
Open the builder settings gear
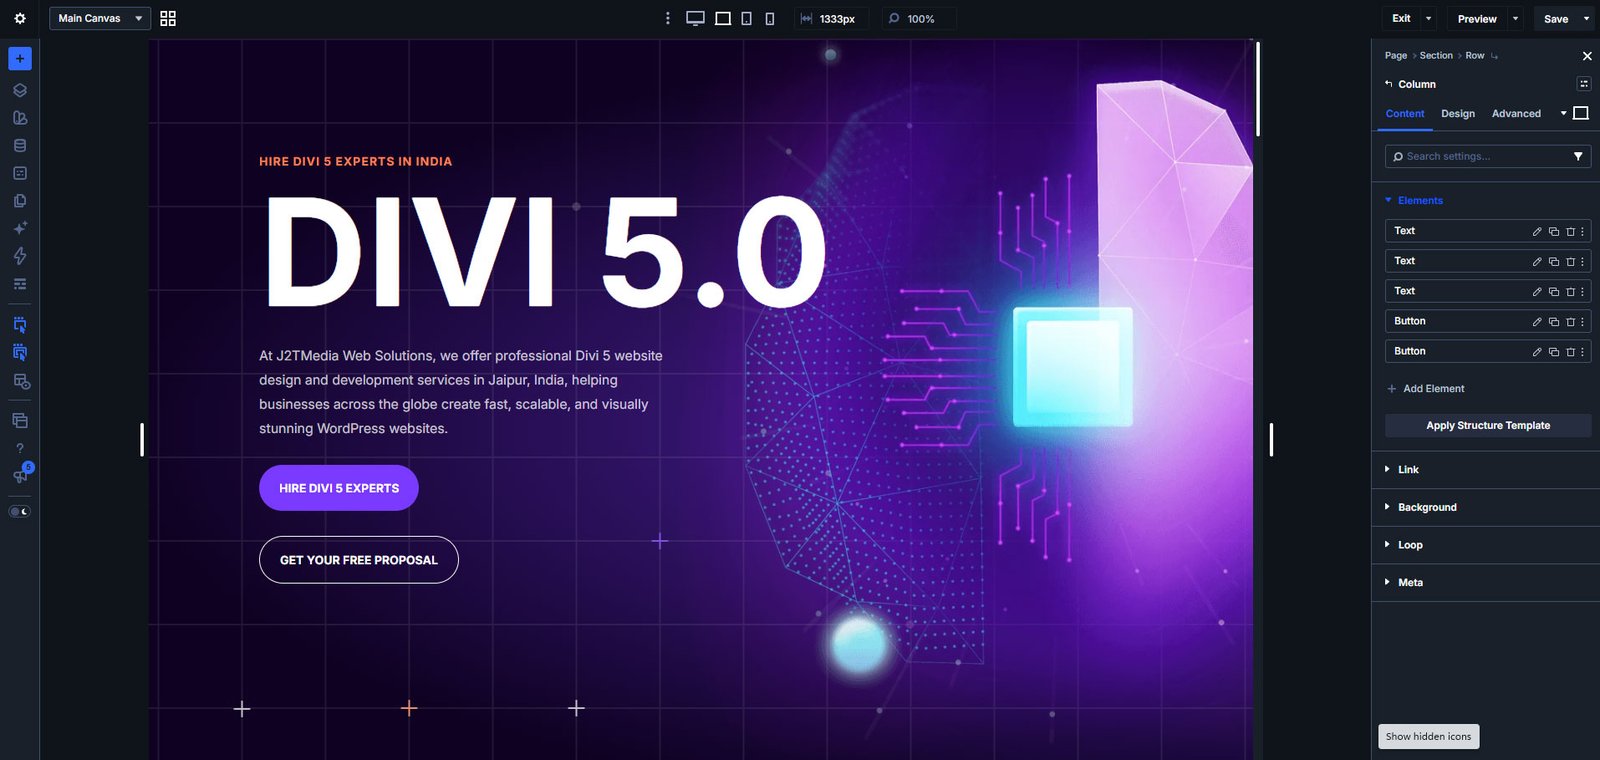point(20,18)
